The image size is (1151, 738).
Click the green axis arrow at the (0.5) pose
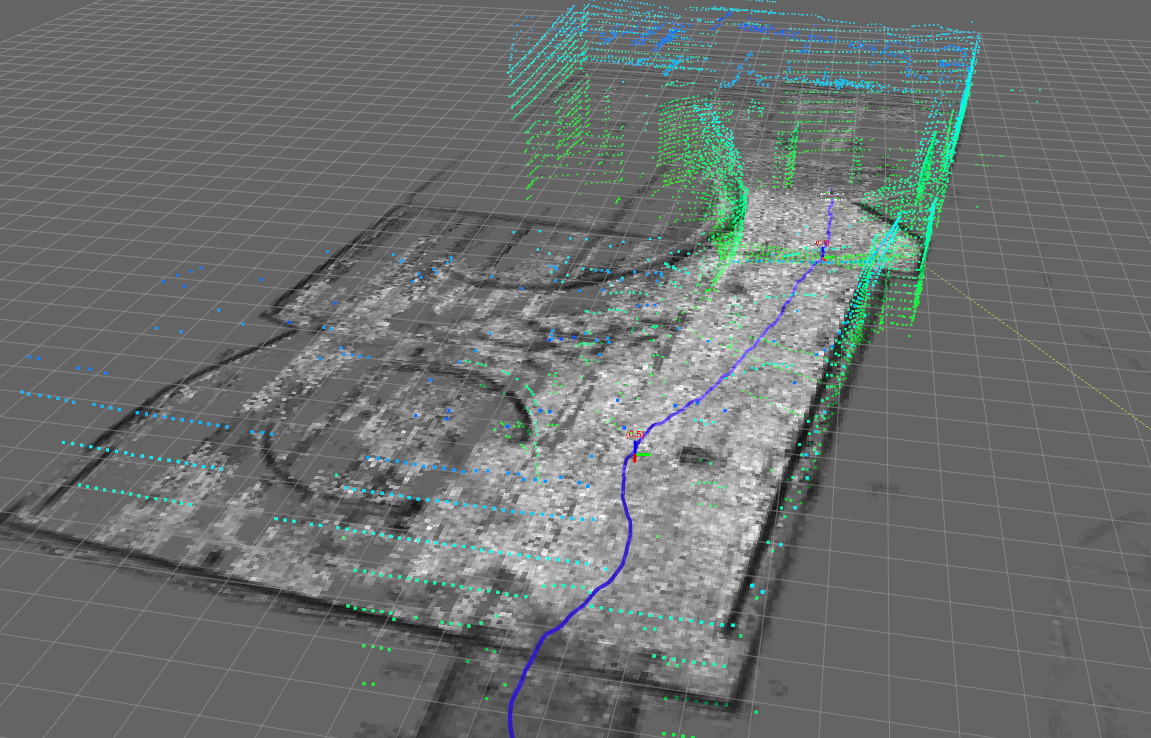point(643,454)
